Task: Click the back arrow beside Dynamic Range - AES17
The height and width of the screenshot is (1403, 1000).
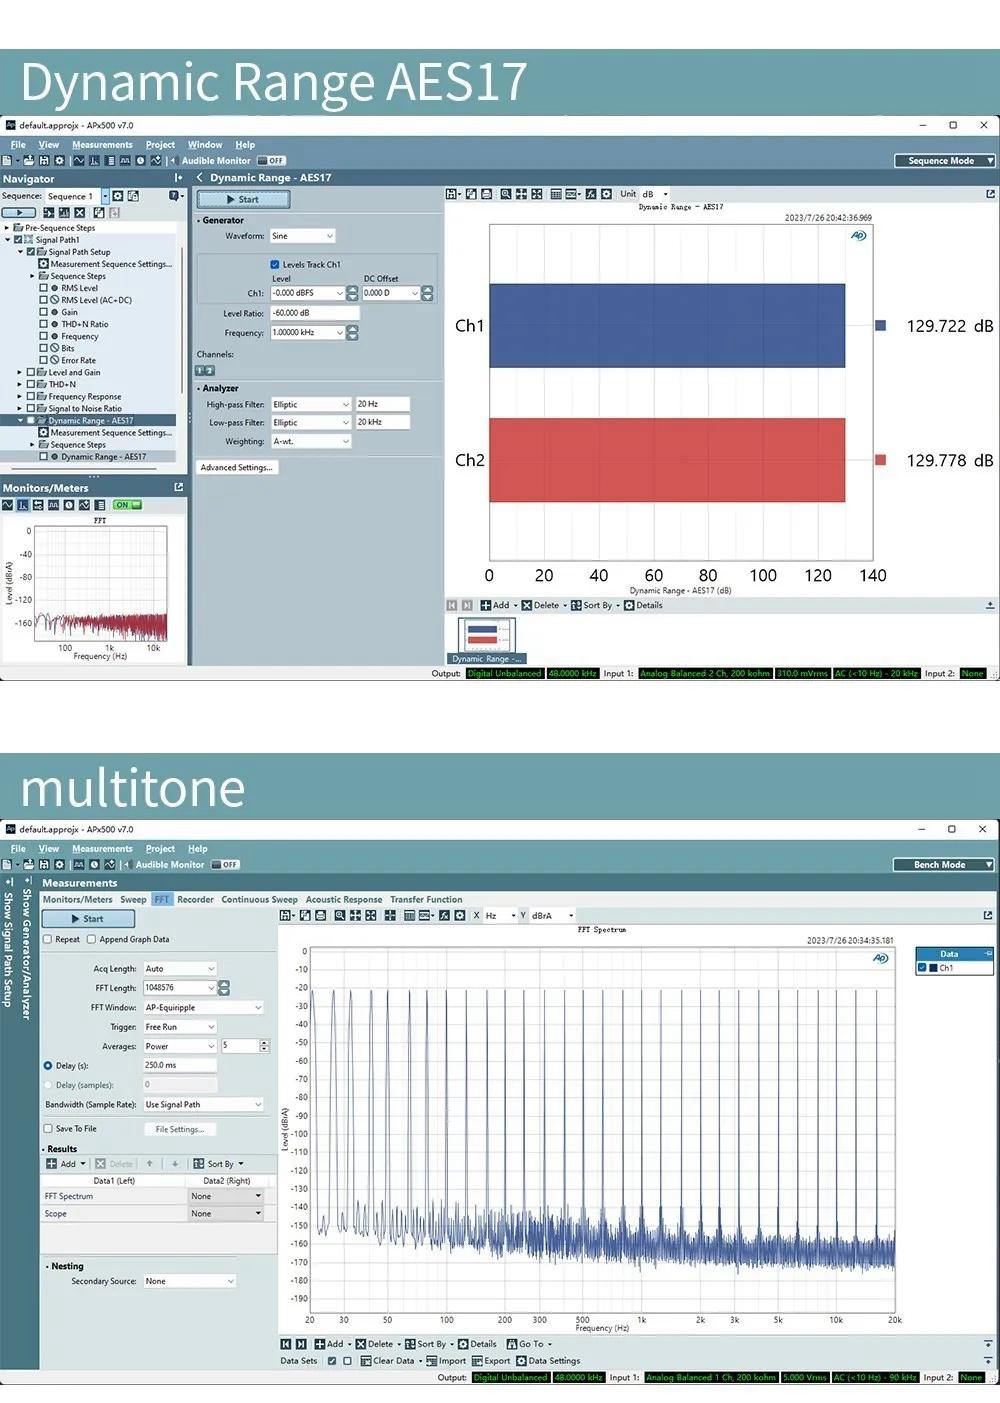Action: tap(200, 178)
